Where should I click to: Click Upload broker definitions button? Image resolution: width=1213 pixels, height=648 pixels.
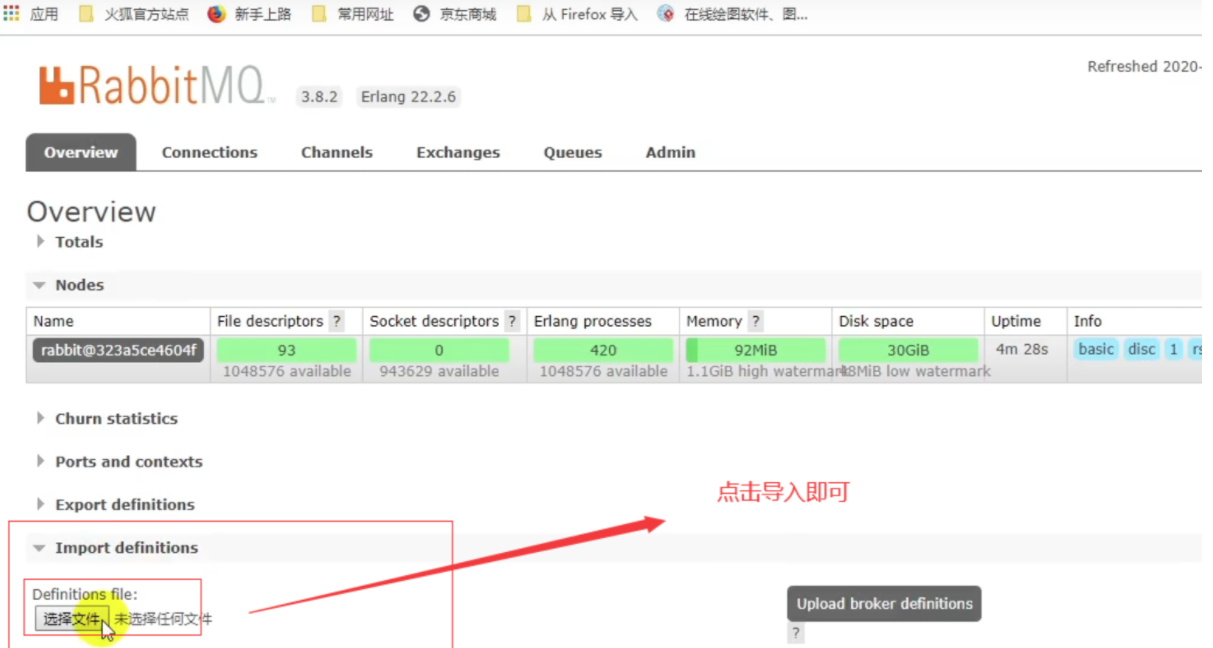(884, 604)
